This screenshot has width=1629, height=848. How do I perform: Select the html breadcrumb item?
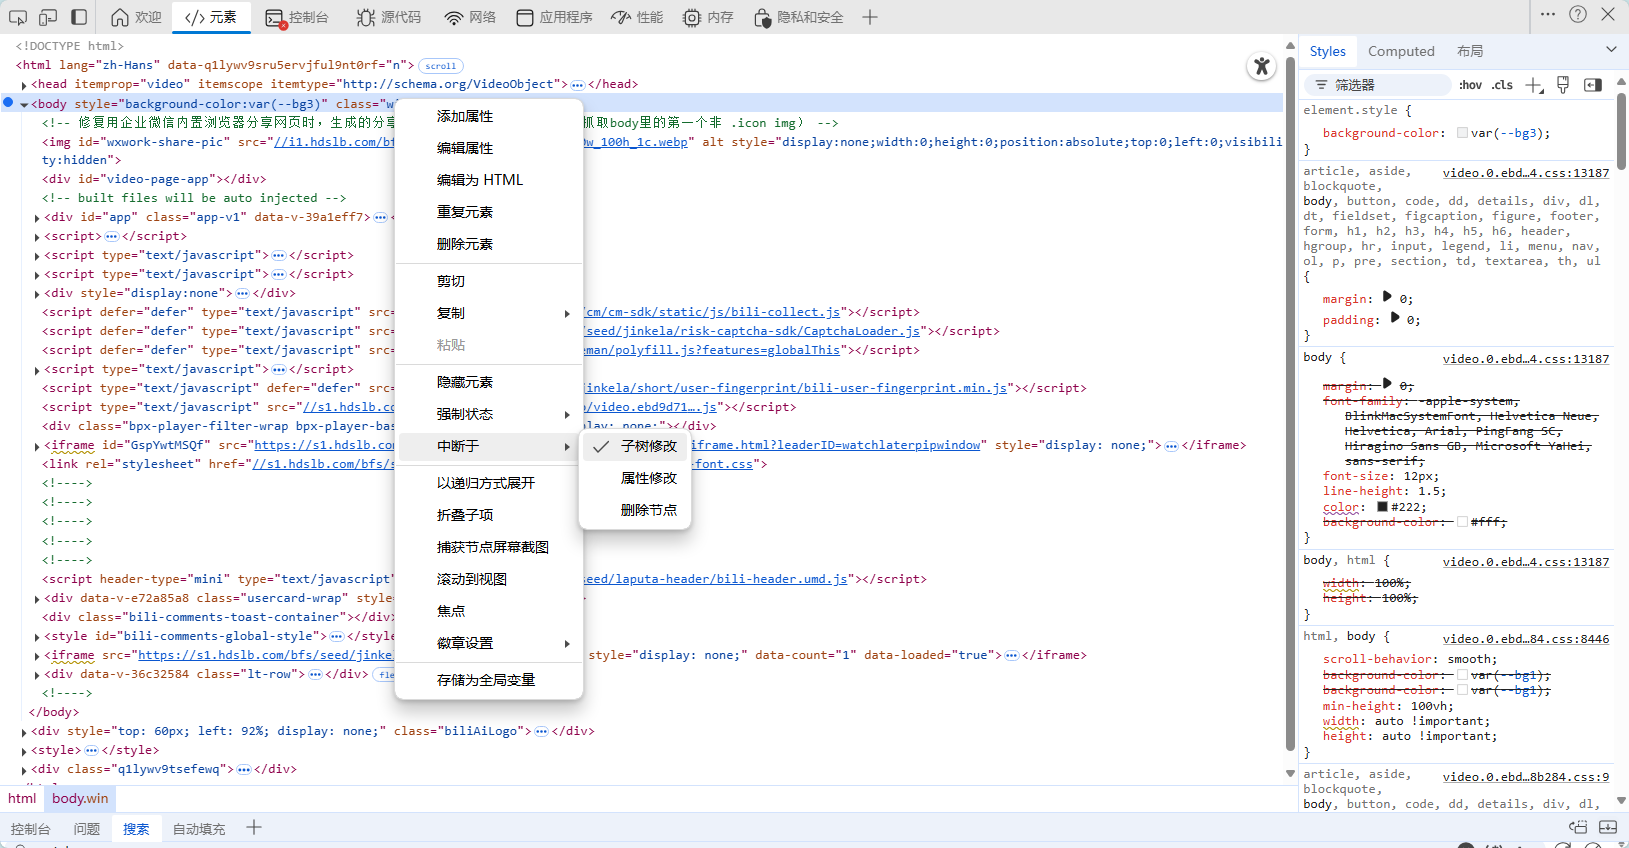pyautogui.click(x=22, y=798)
